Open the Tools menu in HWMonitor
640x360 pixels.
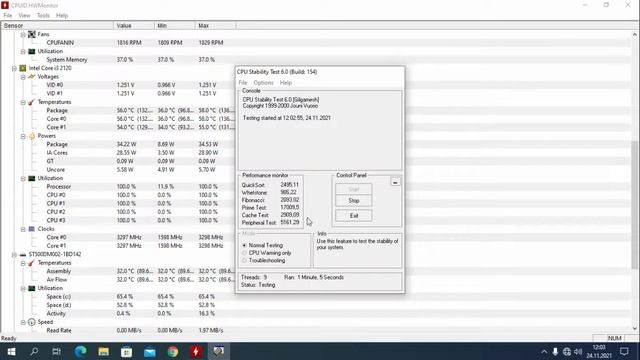pos(43,16)
